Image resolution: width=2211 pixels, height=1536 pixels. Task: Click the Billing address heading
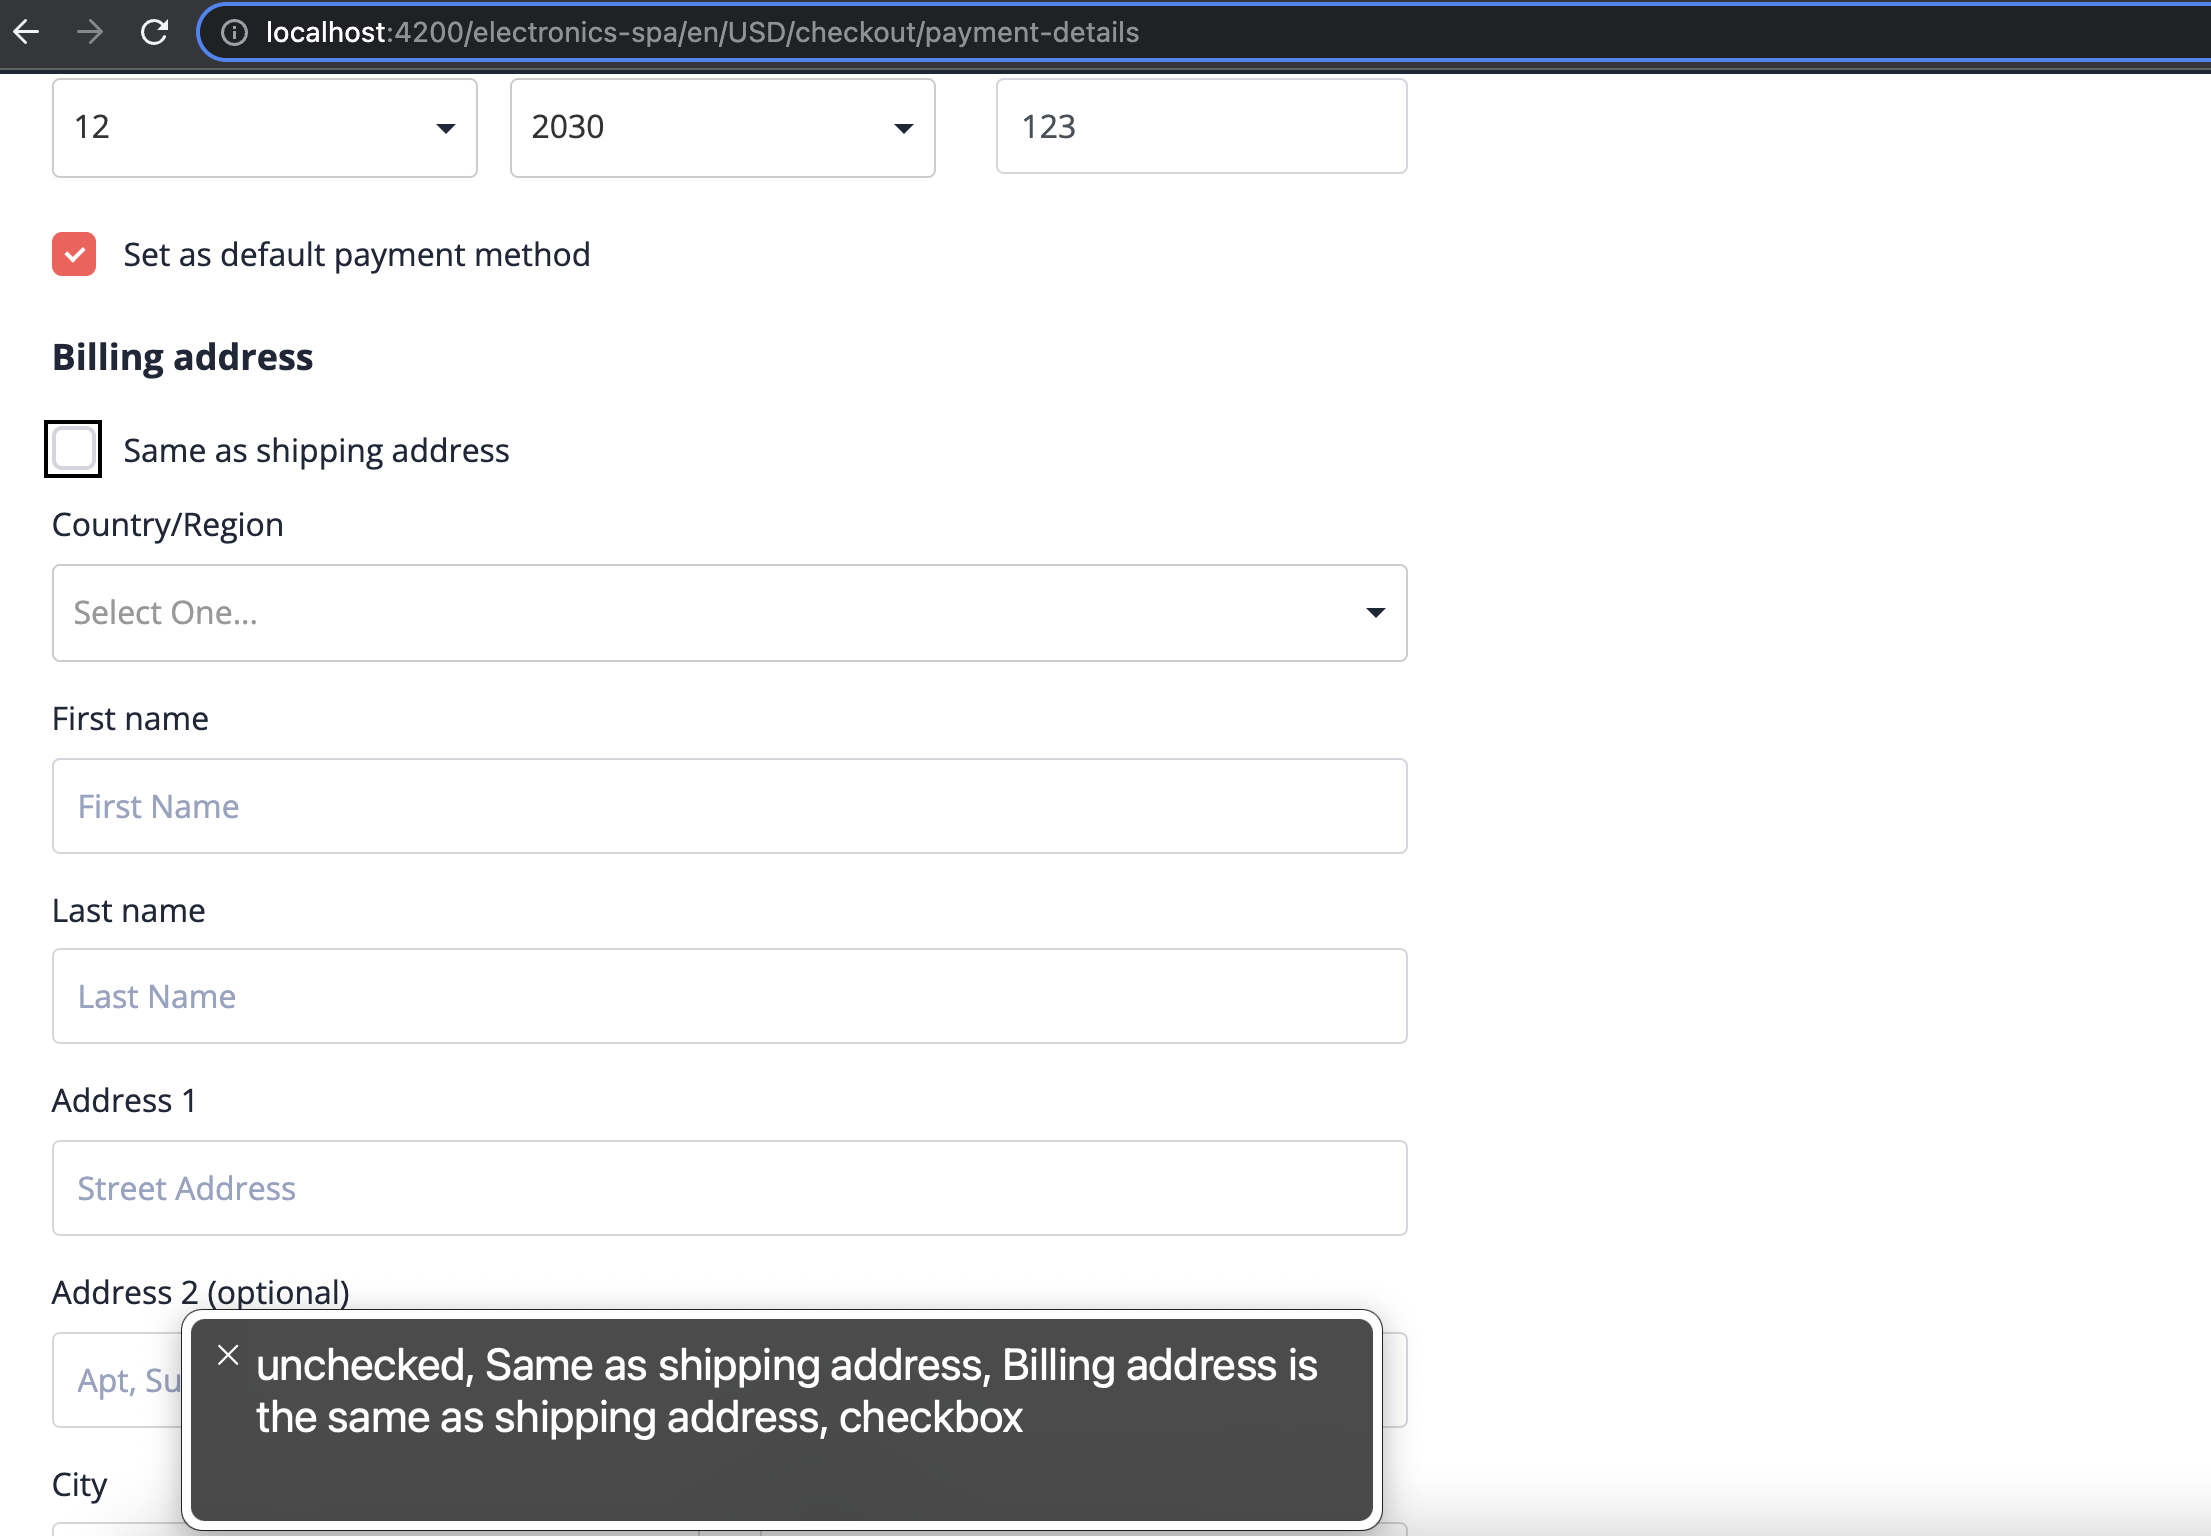183,356
